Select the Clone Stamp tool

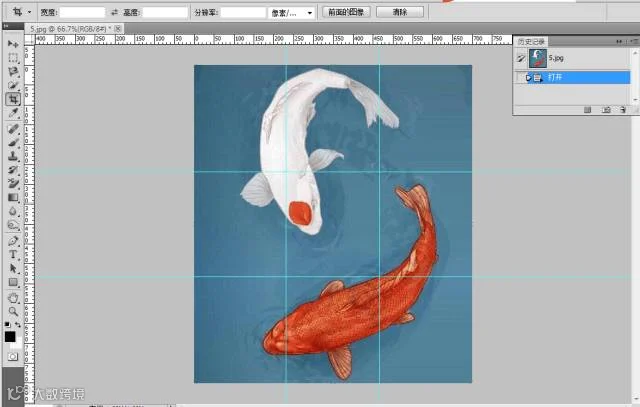click(x=13, y=156)
